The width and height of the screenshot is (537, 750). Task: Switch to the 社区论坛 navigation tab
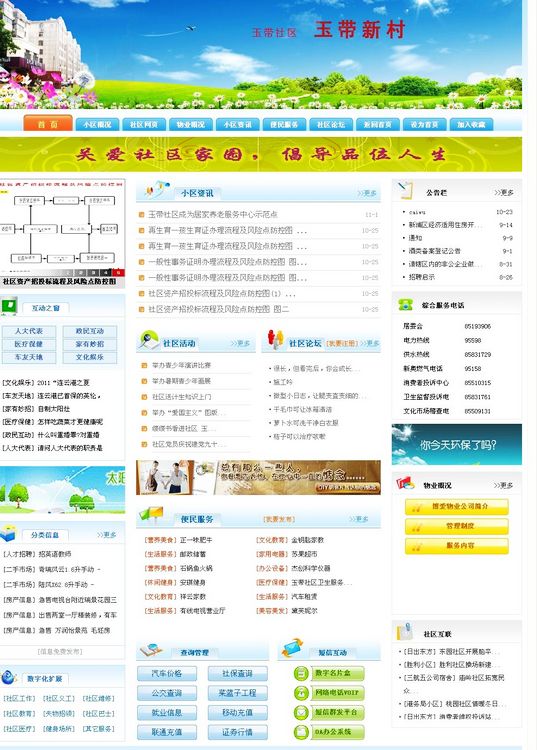coord(331,124)
